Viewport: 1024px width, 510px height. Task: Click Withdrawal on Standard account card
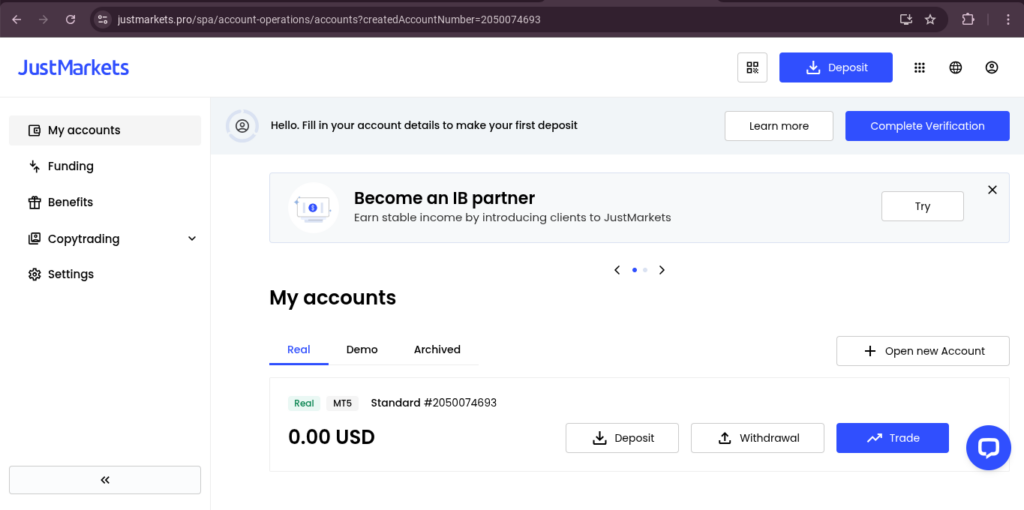pos(758,438)
